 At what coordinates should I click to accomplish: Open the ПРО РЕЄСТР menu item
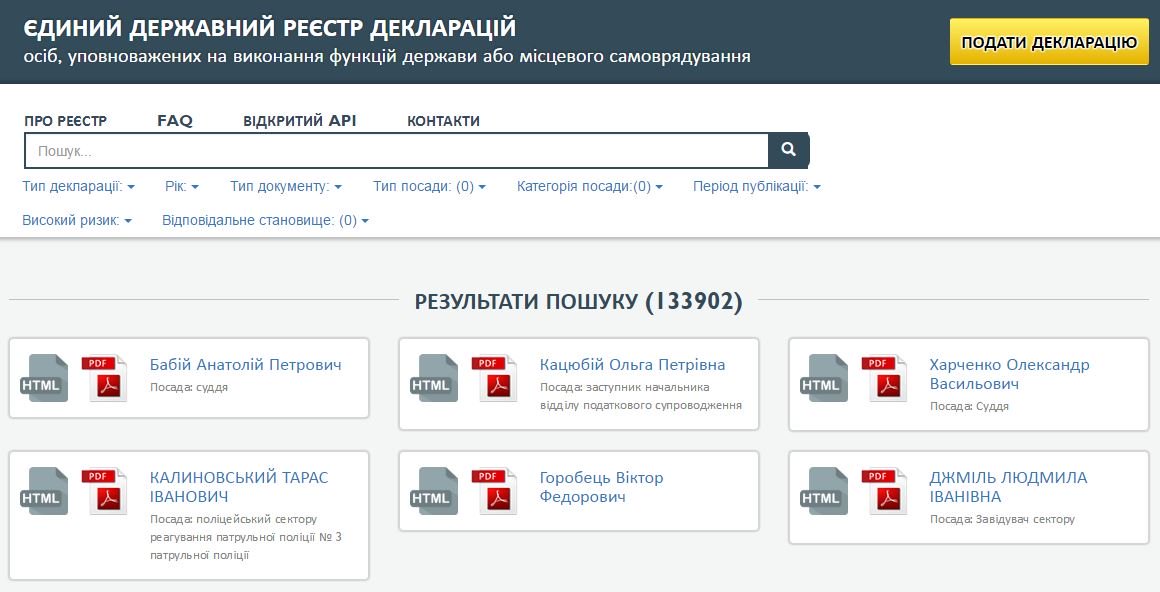[x=66, y=121]
